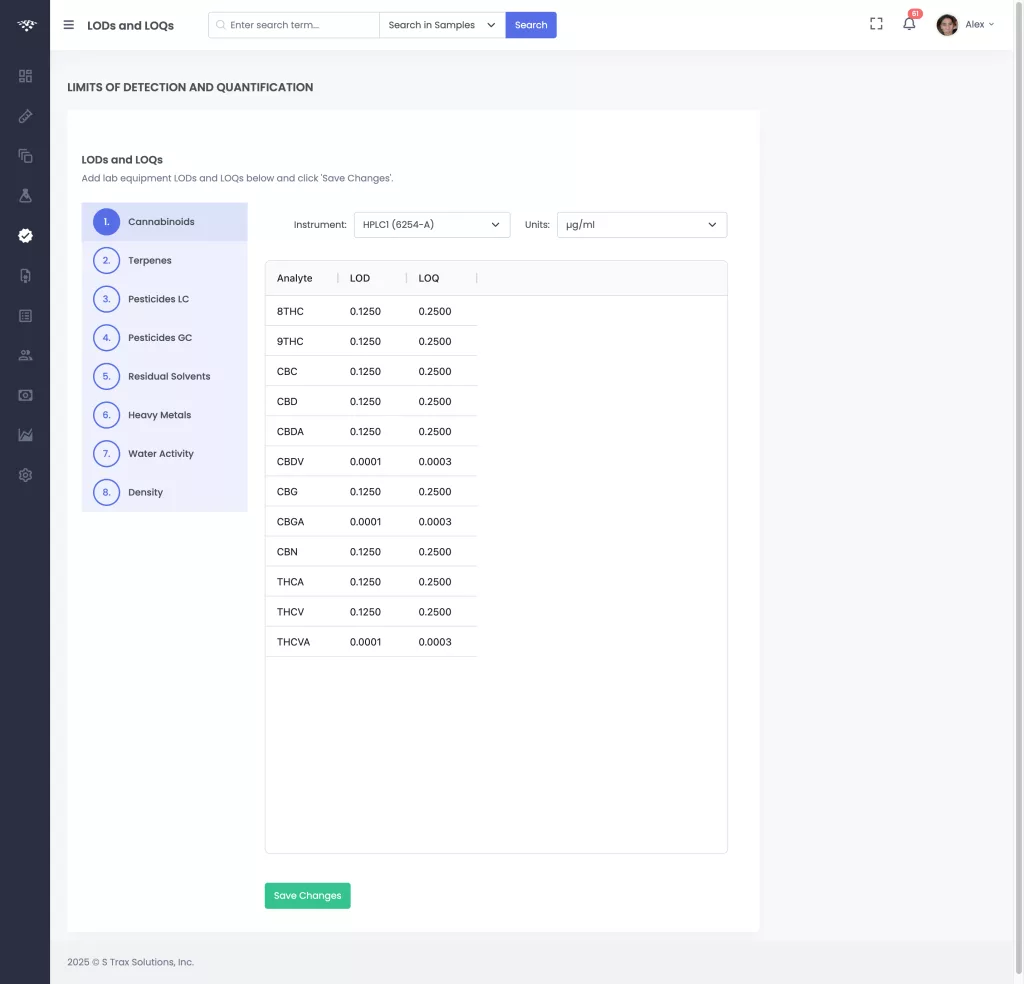
Task: Switch to the Terpenes step
Action: tap(165, 261)
